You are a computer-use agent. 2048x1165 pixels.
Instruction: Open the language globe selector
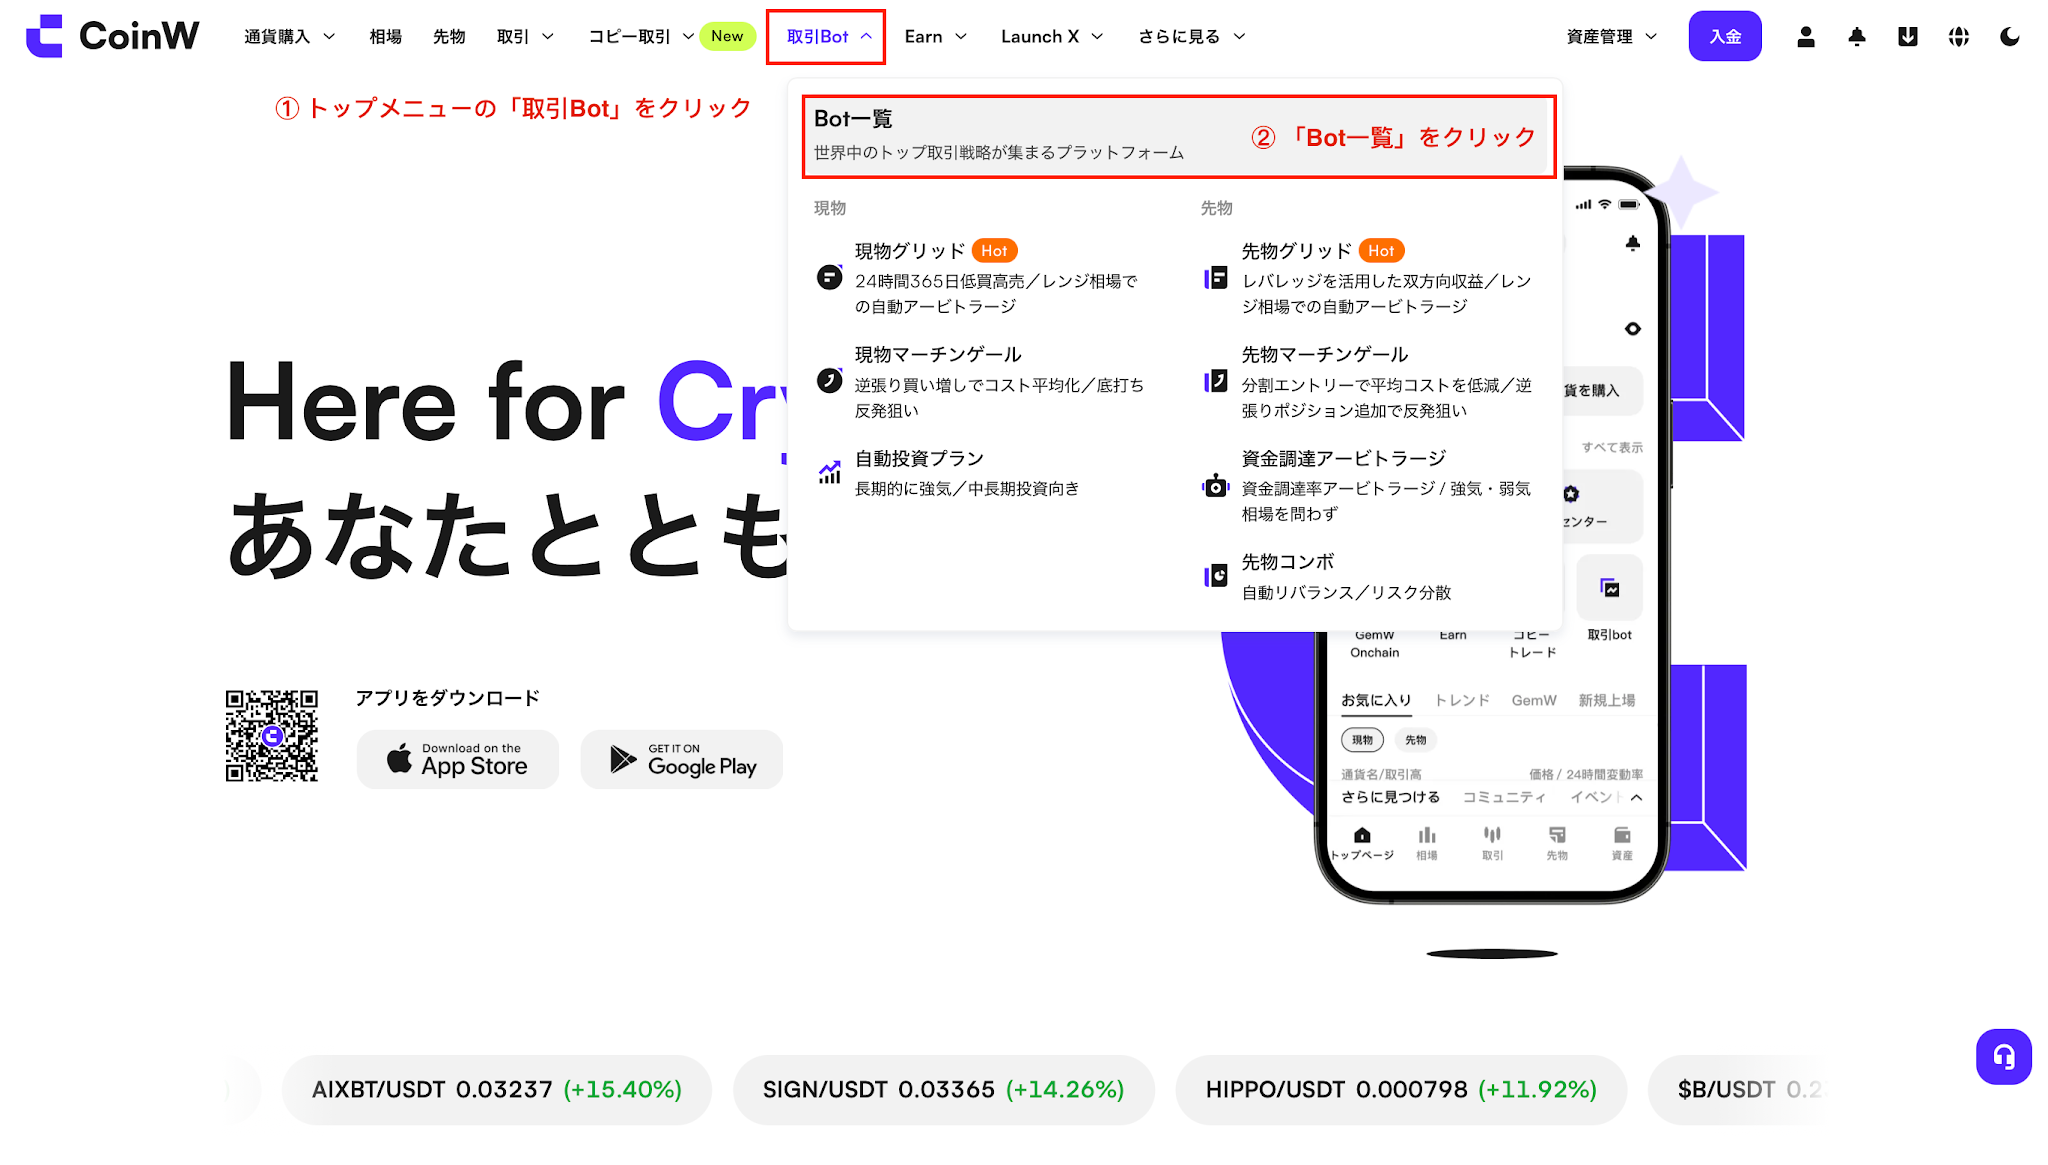(x=1959, y=37)
